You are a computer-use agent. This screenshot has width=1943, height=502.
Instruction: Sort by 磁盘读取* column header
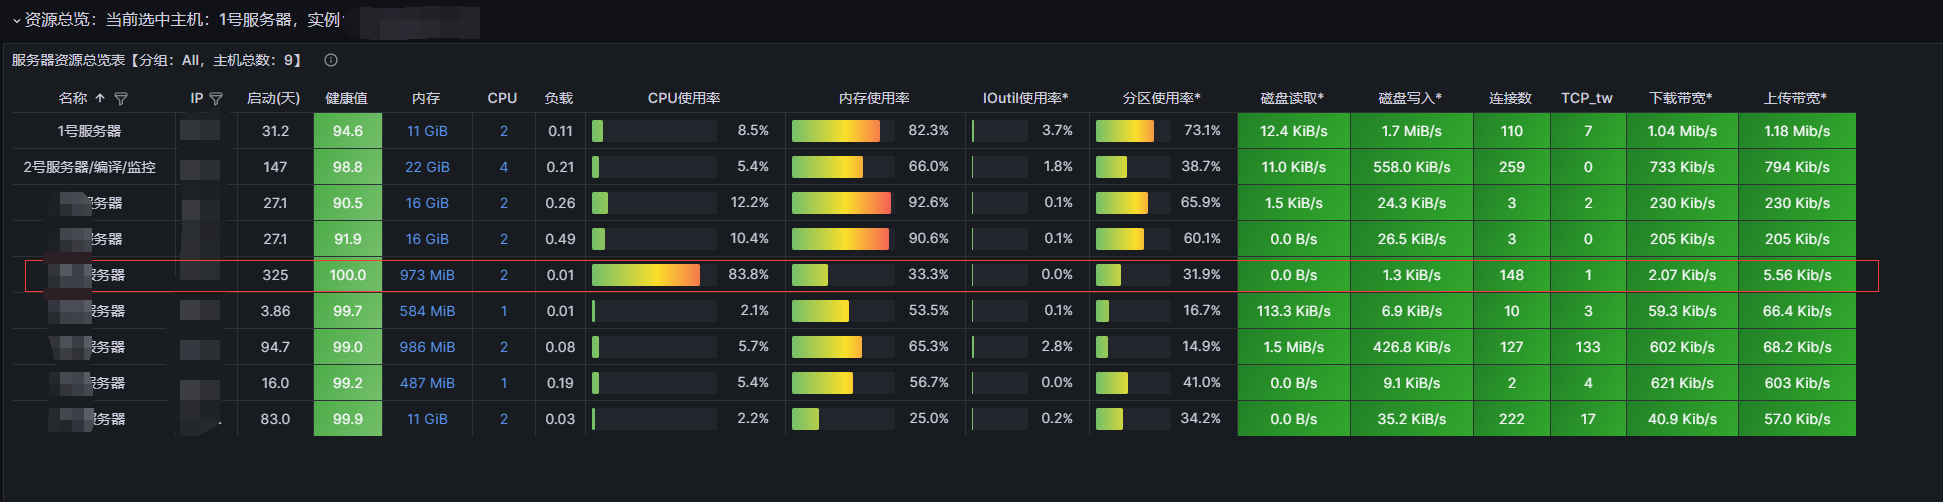click(1292, 98)
